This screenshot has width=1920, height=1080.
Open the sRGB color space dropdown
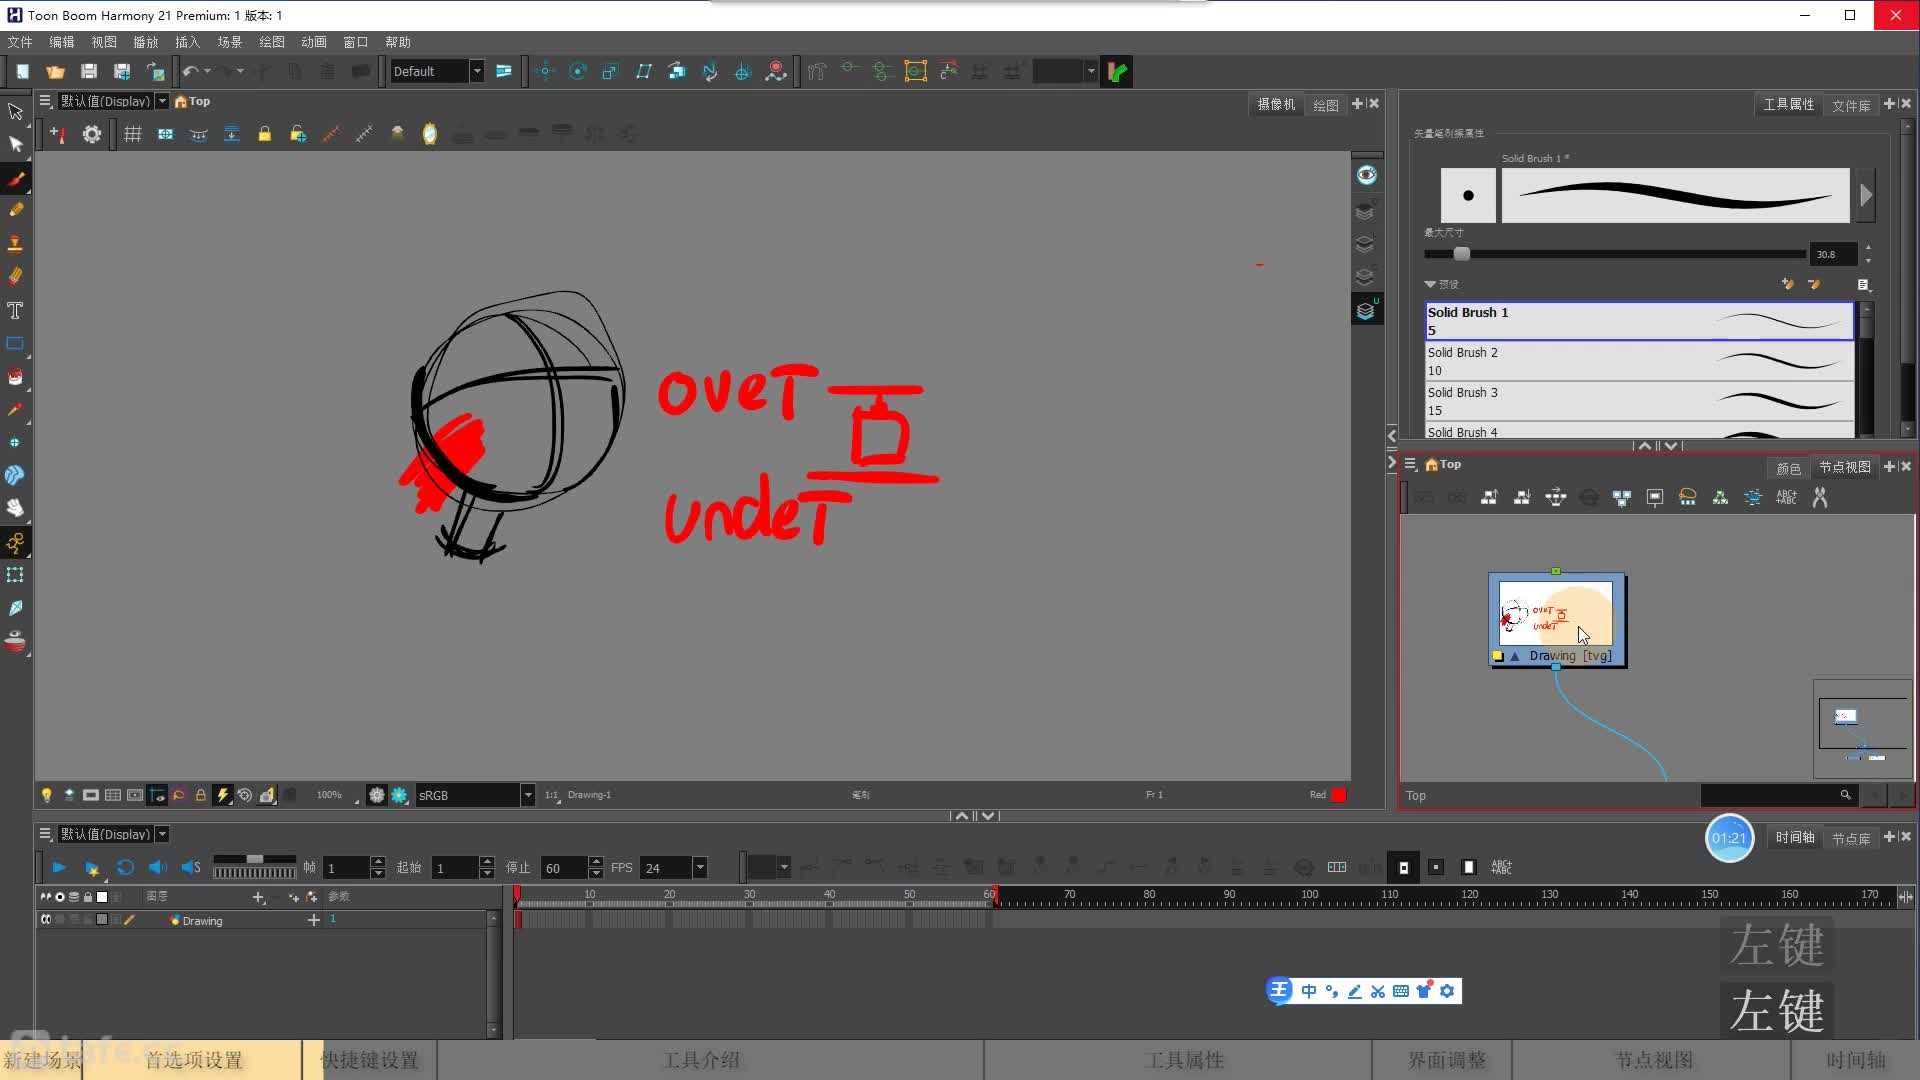pos(528,795)
